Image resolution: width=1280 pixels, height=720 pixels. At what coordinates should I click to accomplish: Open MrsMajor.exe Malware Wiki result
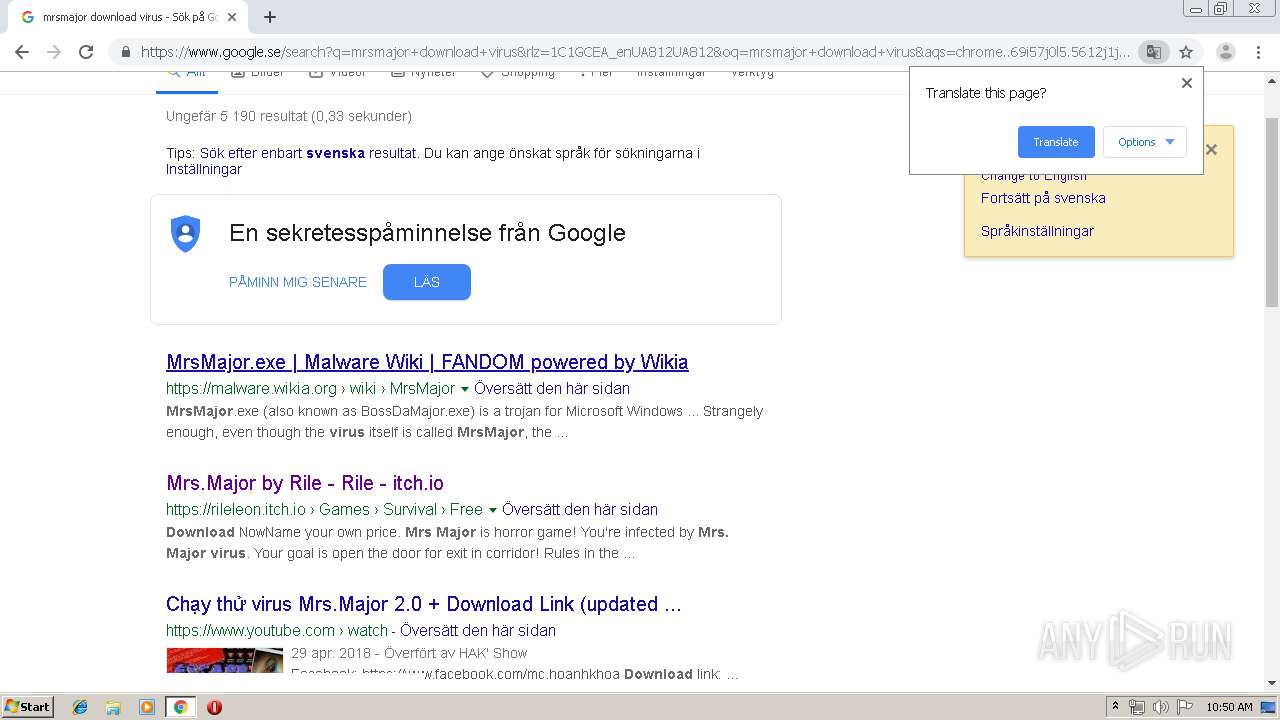pos(427,362)
